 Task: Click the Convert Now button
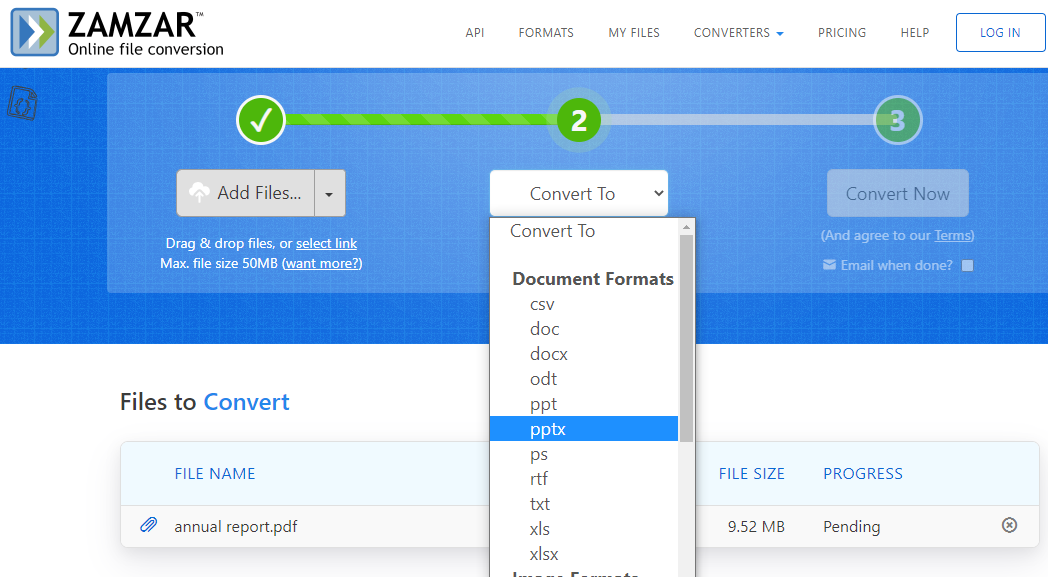[898, 193]
